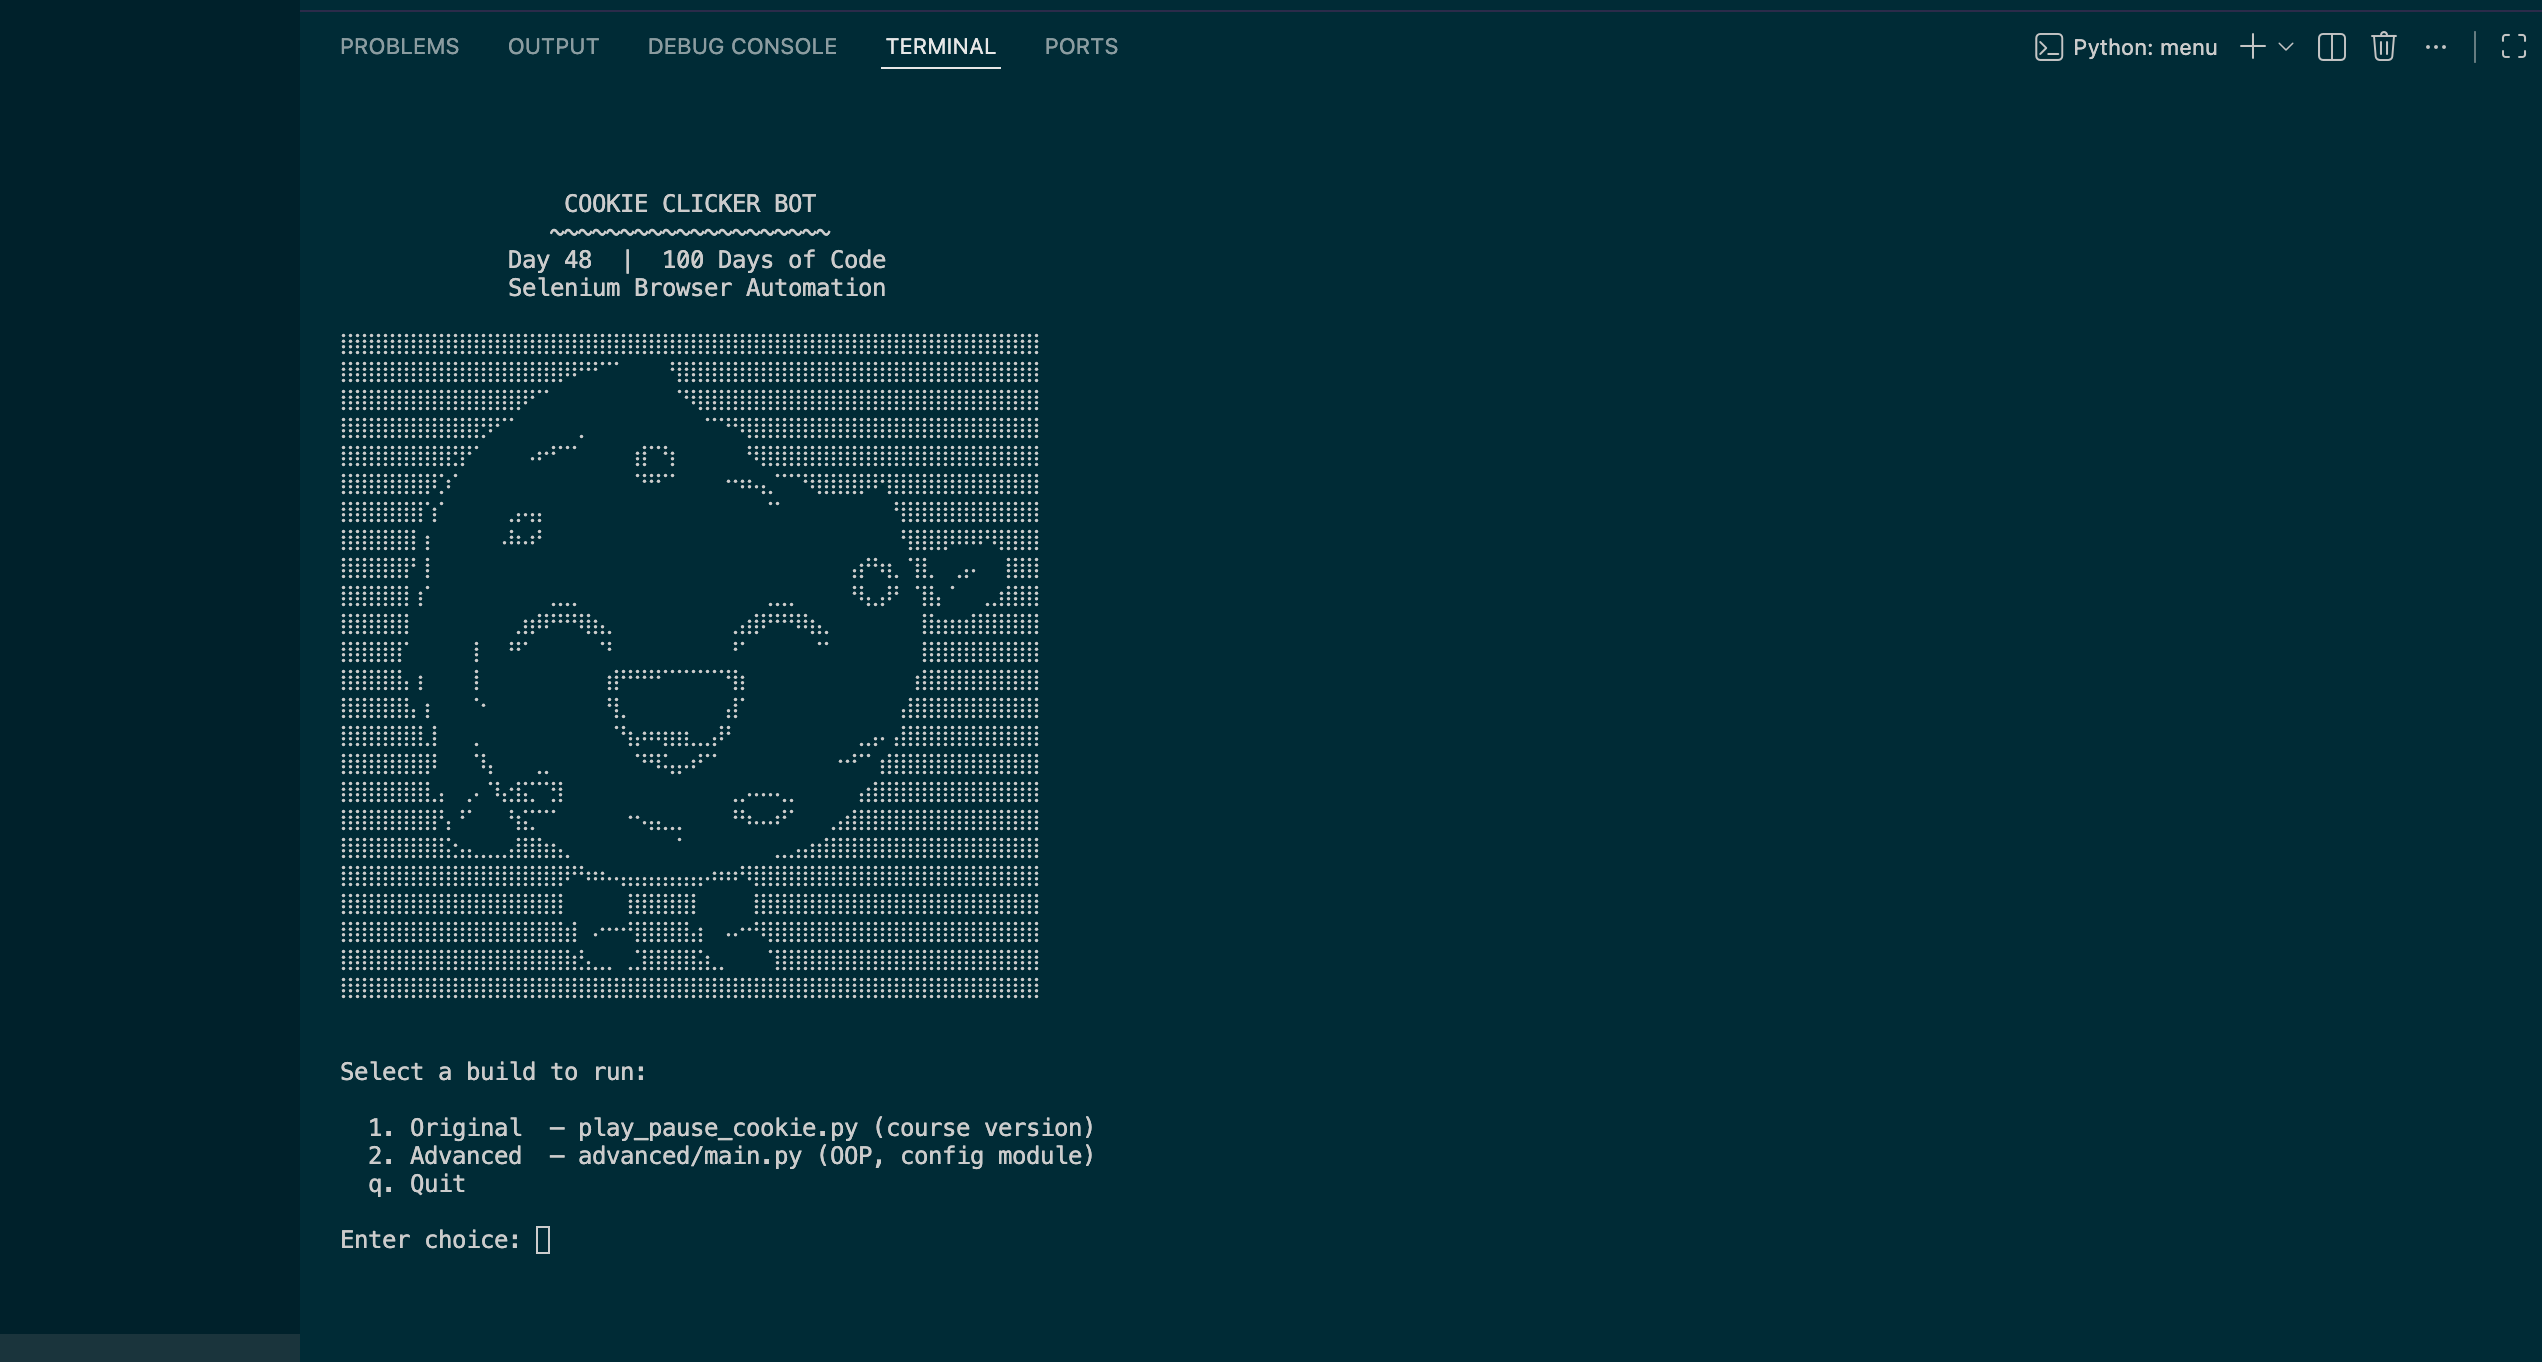
Task: Click option 2 Advanced advanced/main.py line
Action: 731,1156
